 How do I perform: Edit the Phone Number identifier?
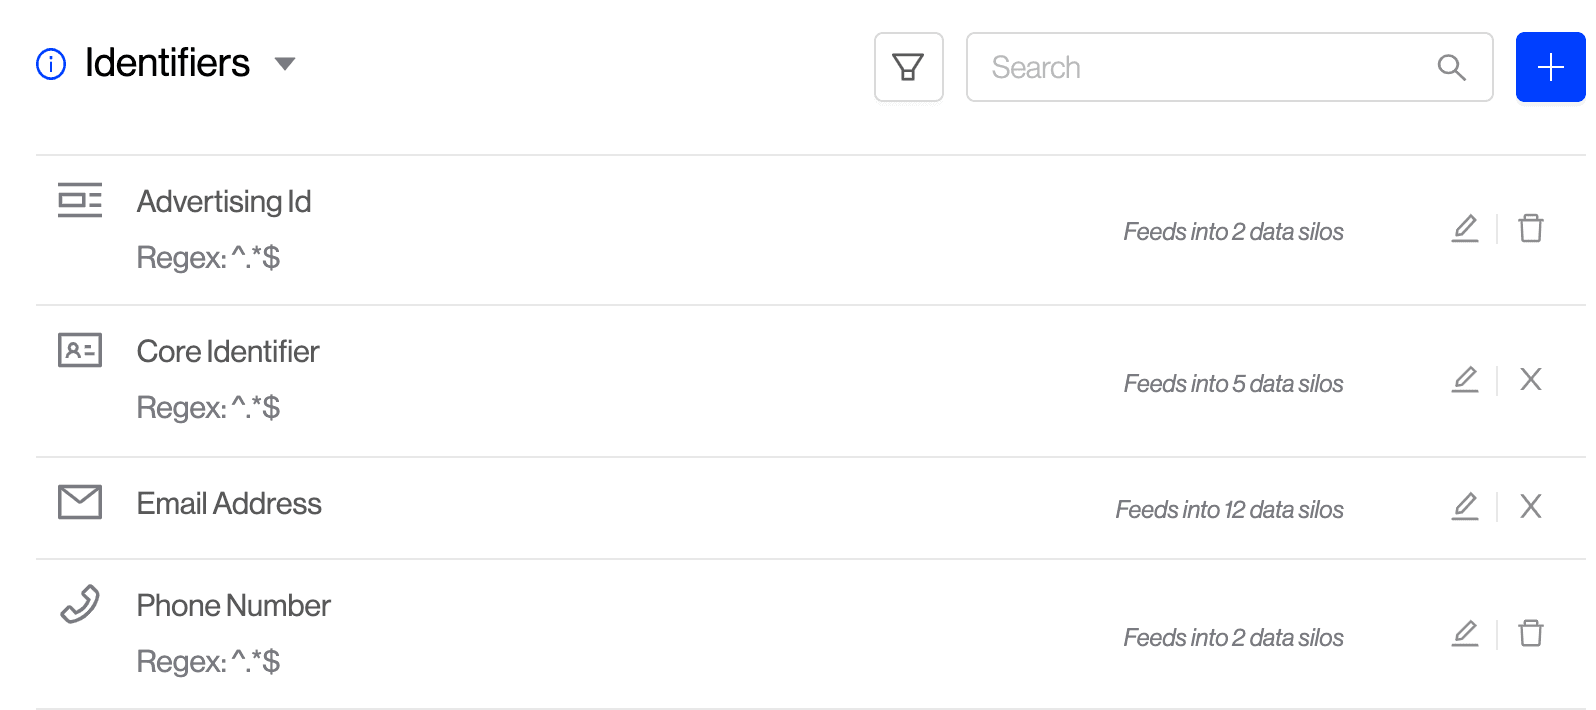(x=1465, y=634)
